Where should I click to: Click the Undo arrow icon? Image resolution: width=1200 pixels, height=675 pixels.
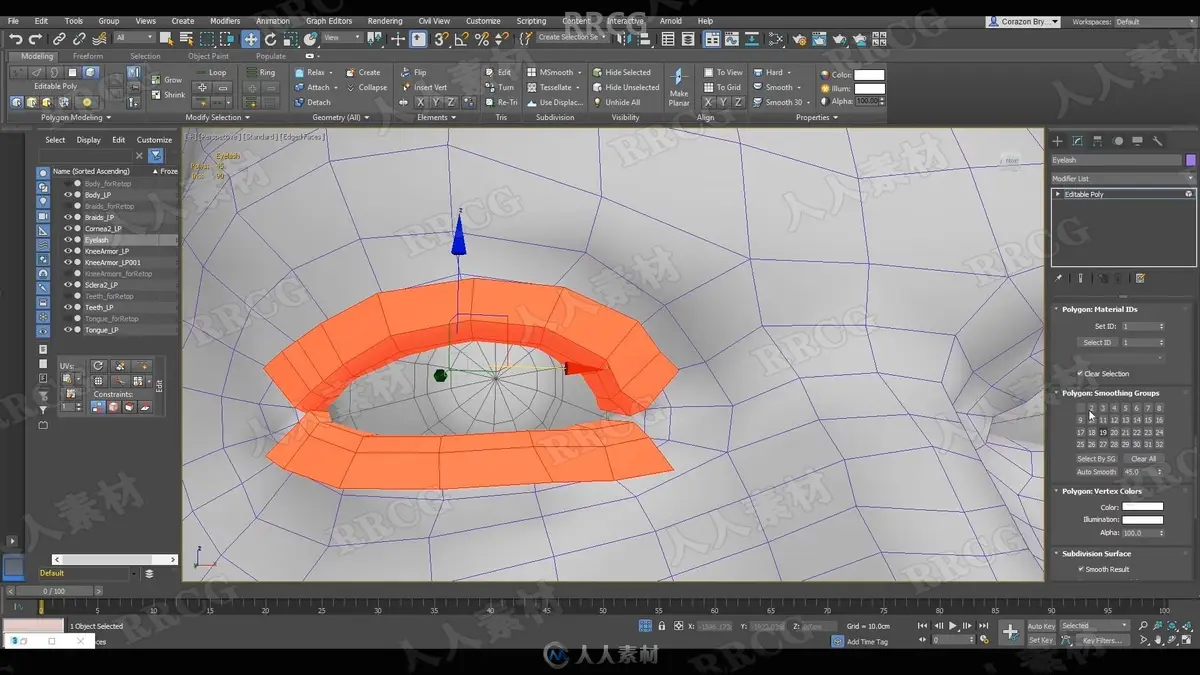[x=16, y=39]
